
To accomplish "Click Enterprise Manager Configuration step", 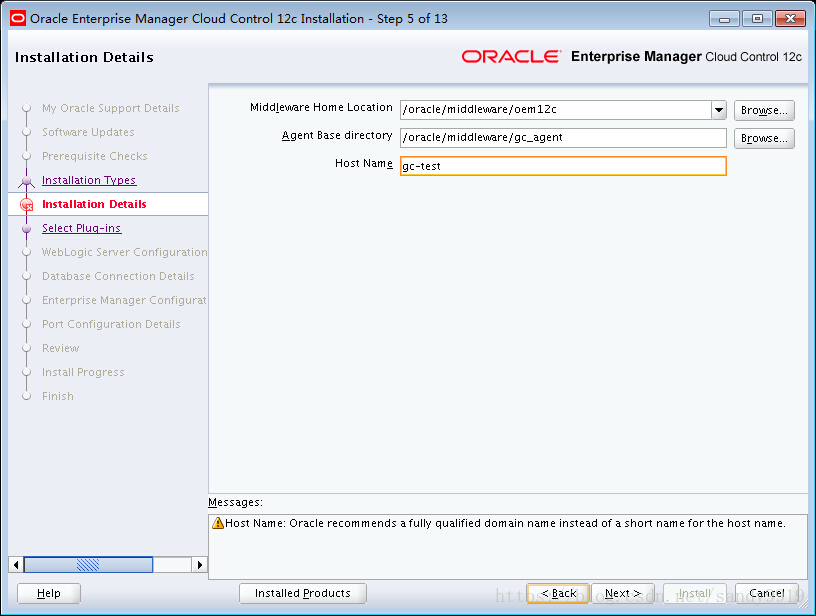I will [124, 300].
